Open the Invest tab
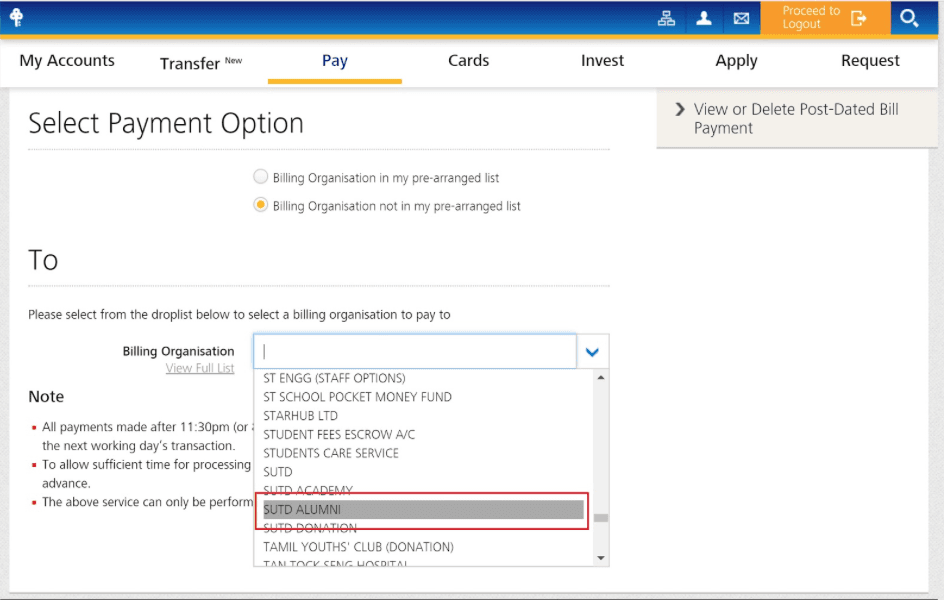 tap(602, 60)
